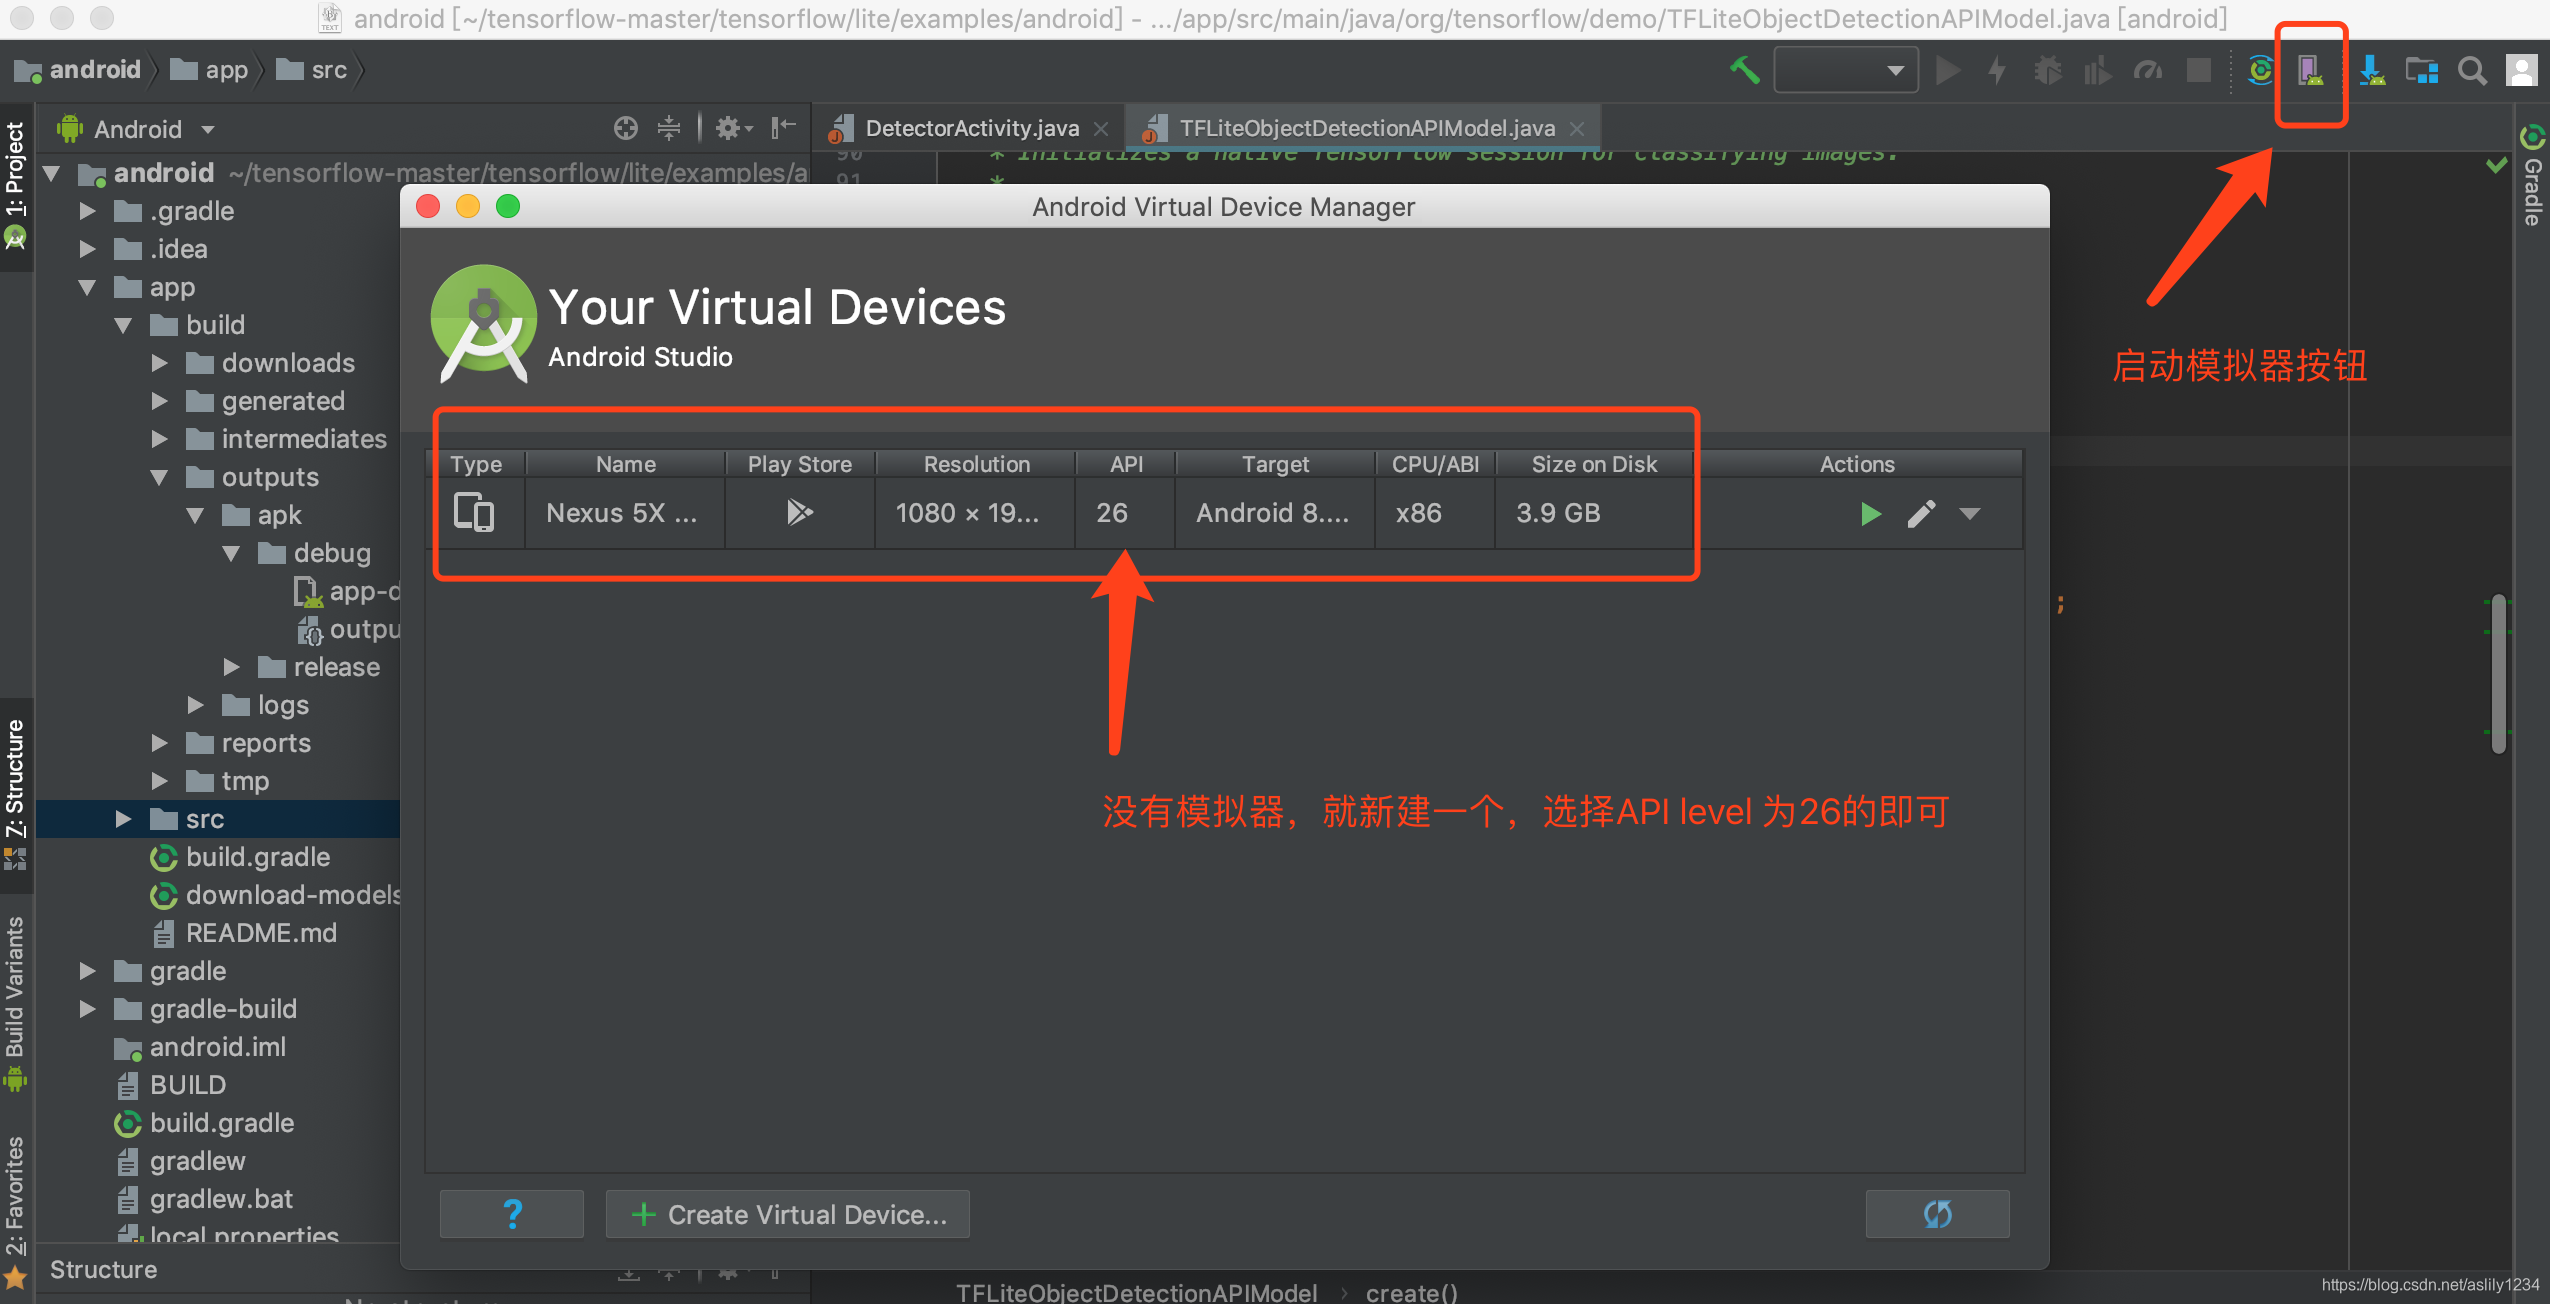Switch to the DetectorActivity.java tab
This screenshot has height=1304, width=2550.
[x=970, y=128]
